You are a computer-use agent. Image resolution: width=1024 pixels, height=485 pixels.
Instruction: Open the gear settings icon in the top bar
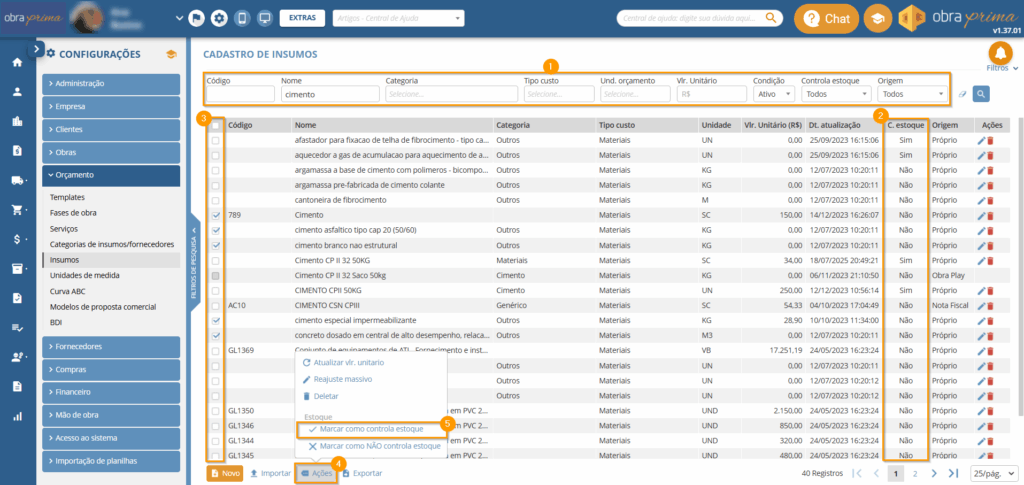(219, 18)
